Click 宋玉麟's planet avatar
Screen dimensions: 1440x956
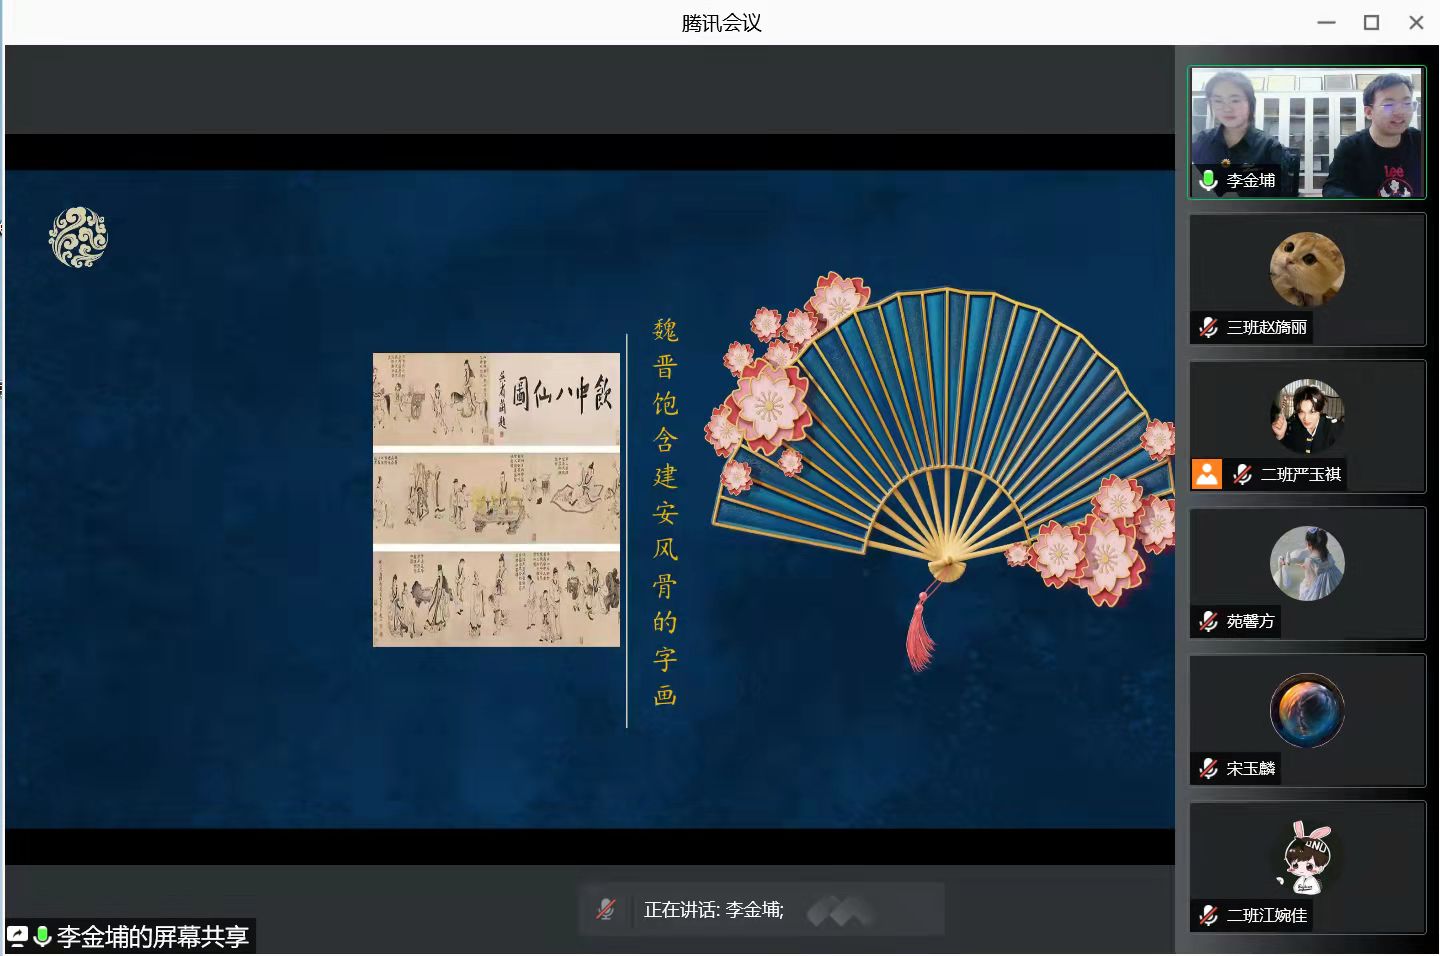(x=1306, y=710)
